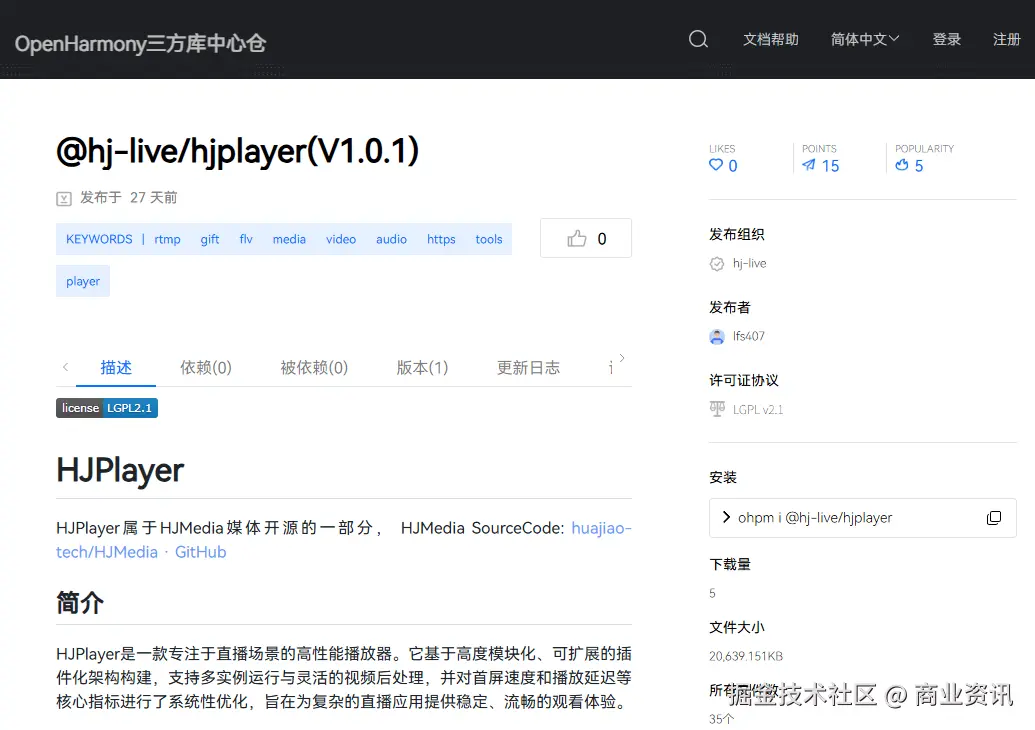Image resolution: width=1035 pixels, height=730 pixels.
Task: Click the paper plane icon under POINTS
Action: 809,165
